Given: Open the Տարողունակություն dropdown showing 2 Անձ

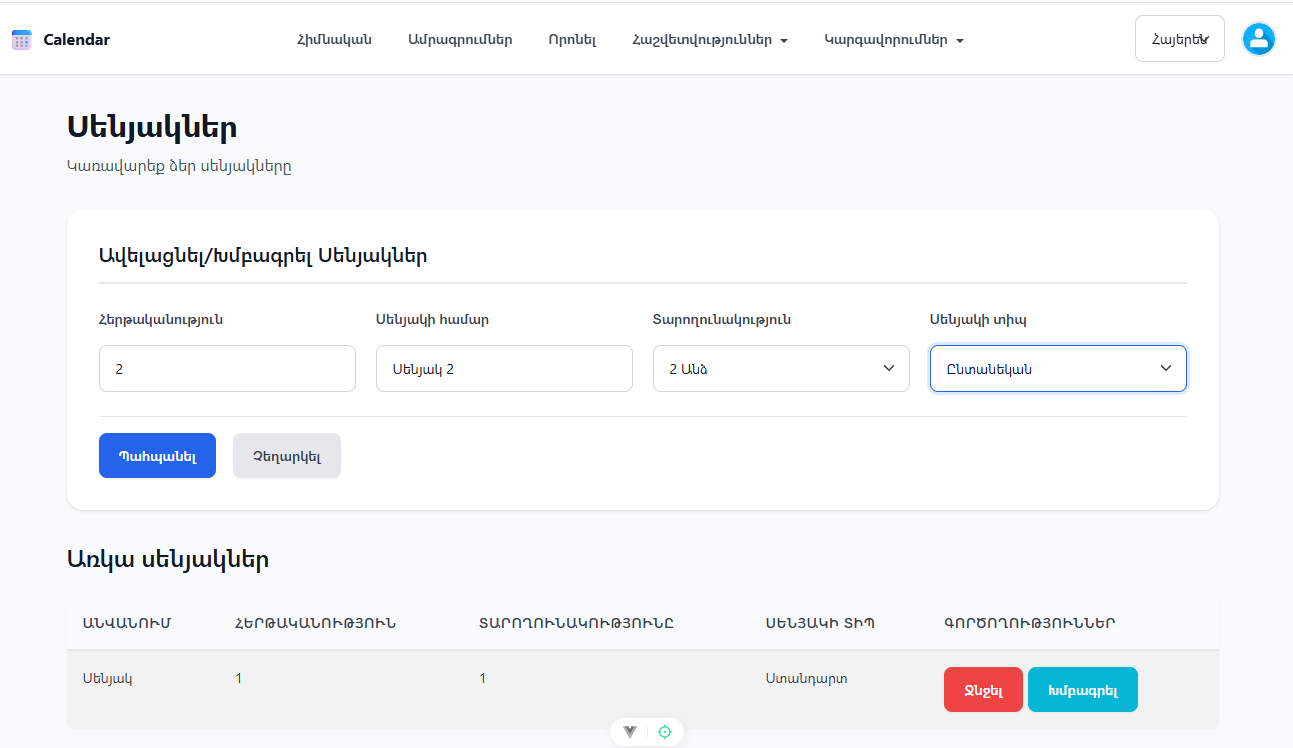Looking at the screenshot, I should point(781,369).
